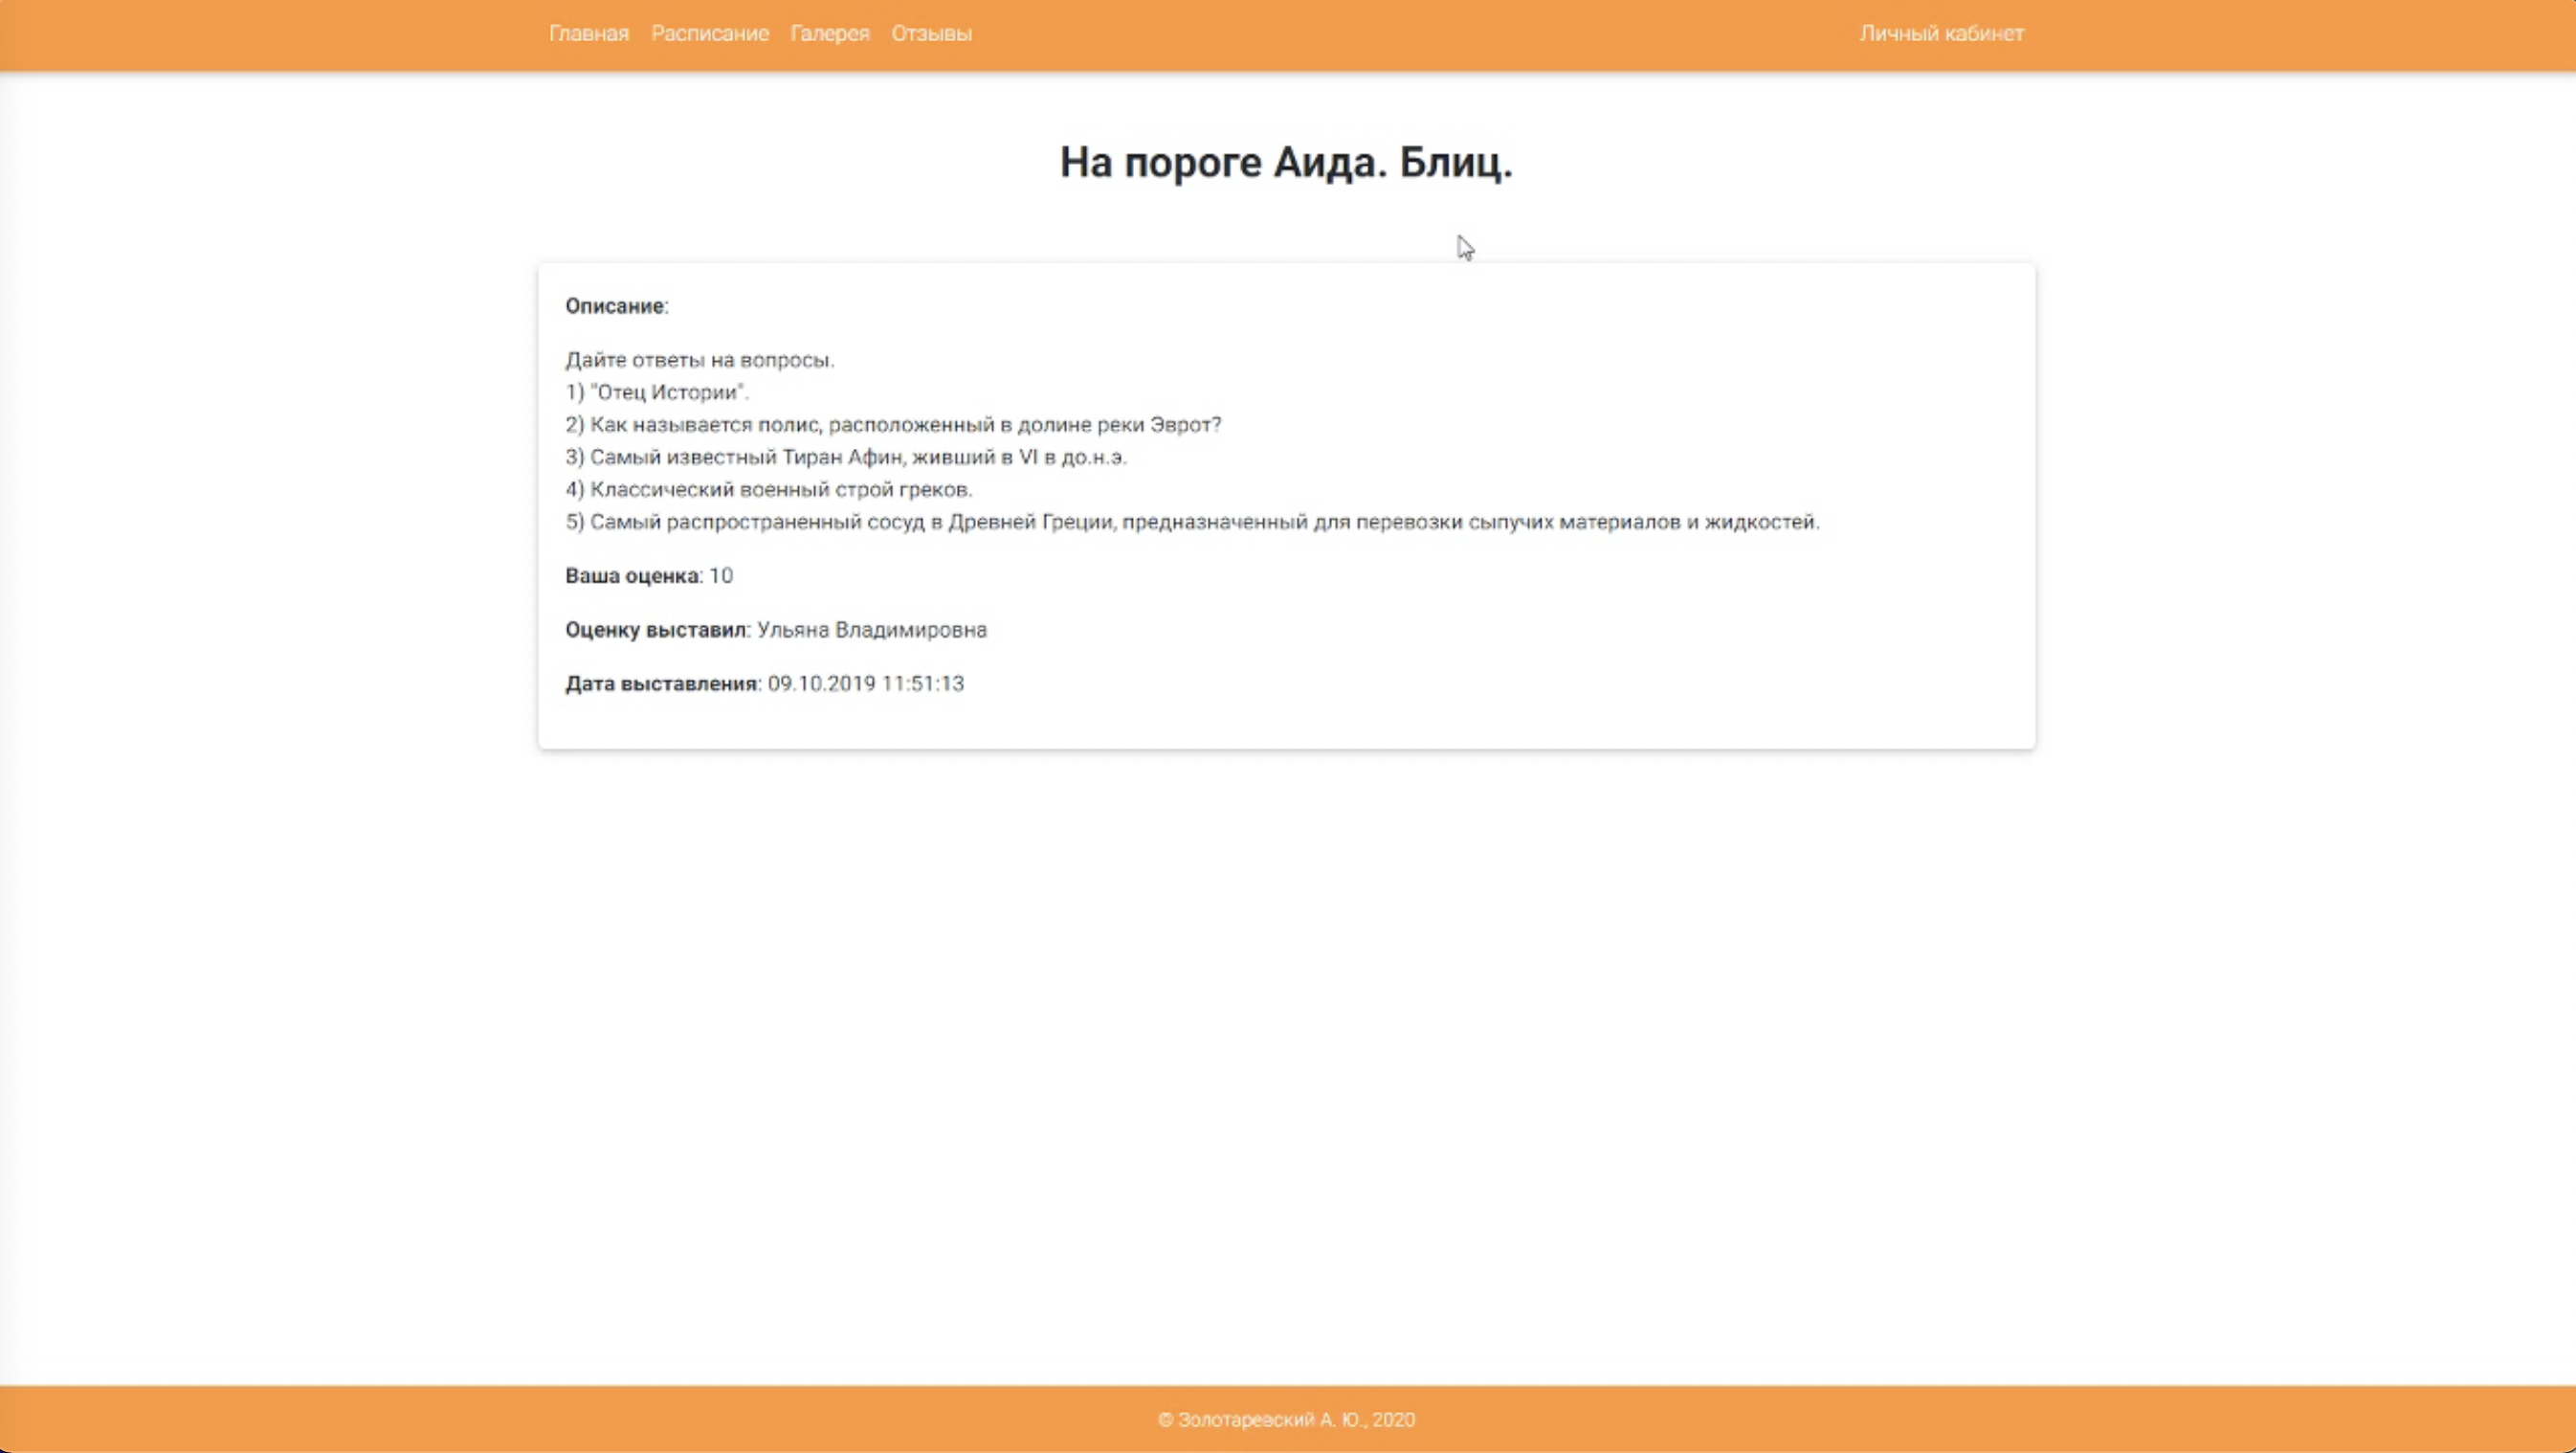Click the footer copyright Золотаревский А. Ю., 2020
Screen dimensions: 2576x1453
pos(1286,1419)
